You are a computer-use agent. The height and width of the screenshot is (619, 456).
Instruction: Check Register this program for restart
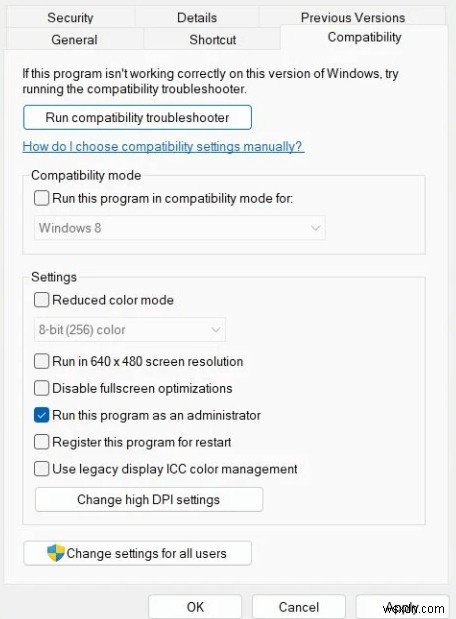coord(41,442)
